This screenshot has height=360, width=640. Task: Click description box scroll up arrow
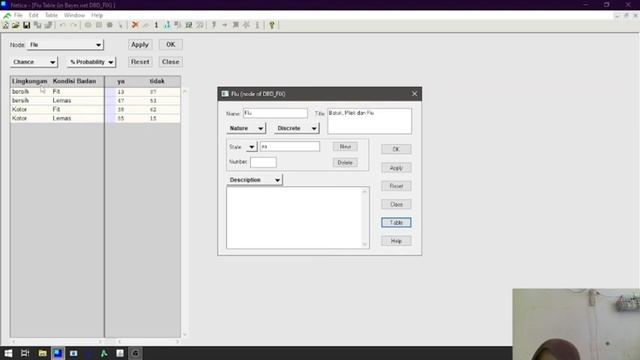(x=365, y=191)
